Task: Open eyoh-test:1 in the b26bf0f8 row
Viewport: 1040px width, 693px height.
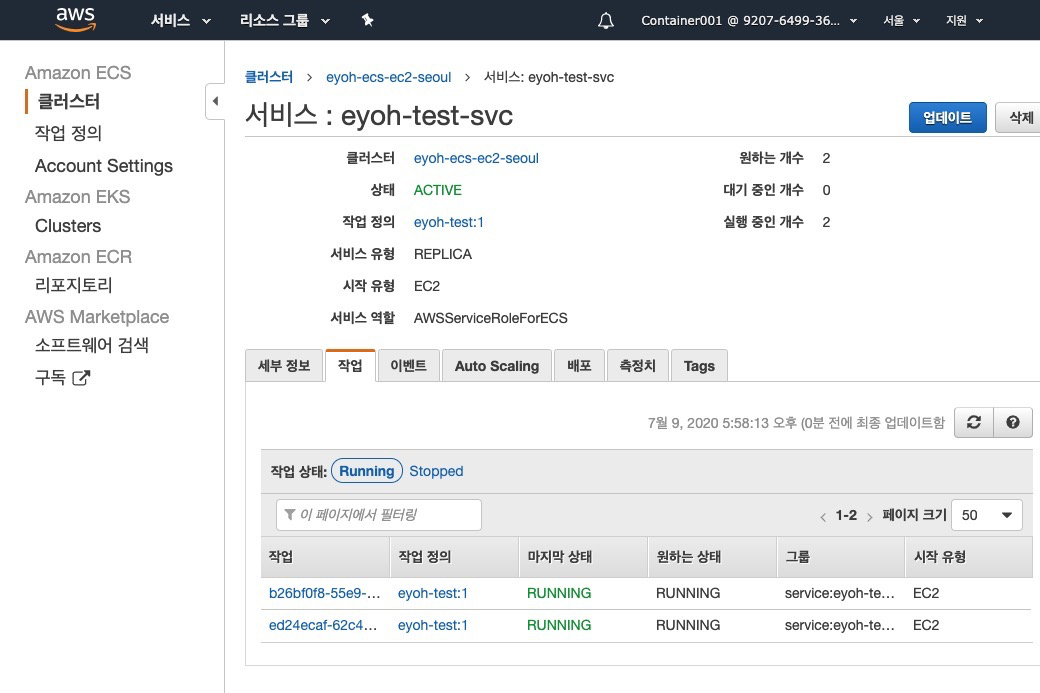Action: (x=432, y=593)
